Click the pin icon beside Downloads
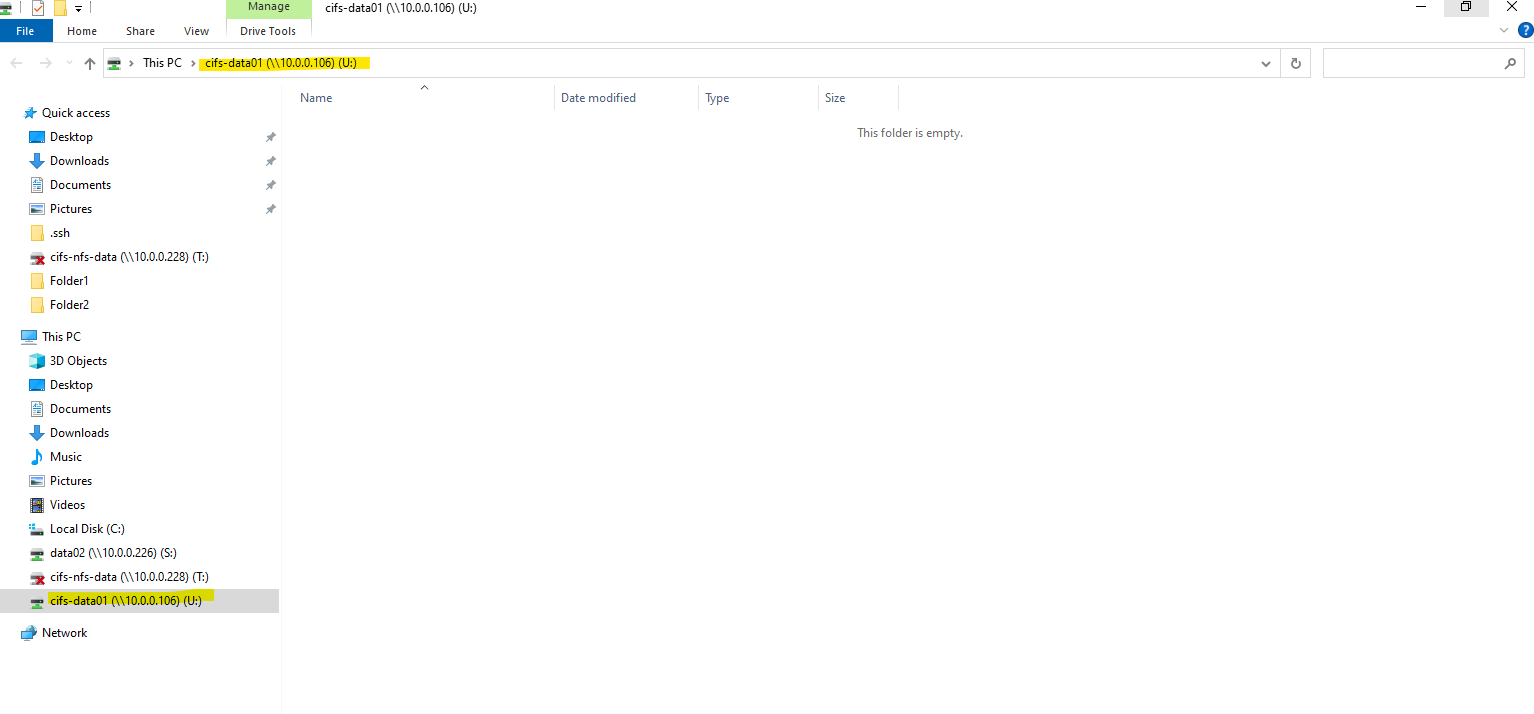Viewport: 1534px width, 714px height. tap(270, 161)
